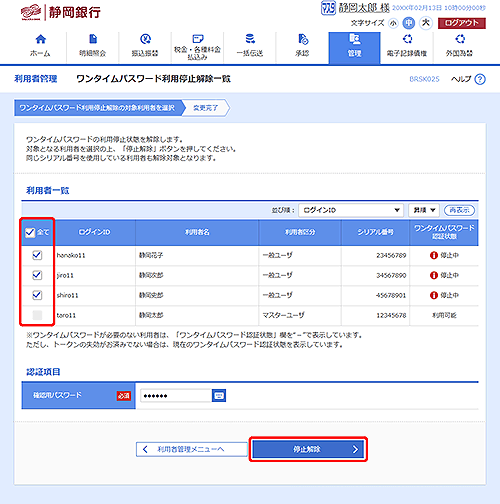Click login ID taro11
Image resolution: width=500 pixels, height=504 pixels.
(x=66, y=315)
